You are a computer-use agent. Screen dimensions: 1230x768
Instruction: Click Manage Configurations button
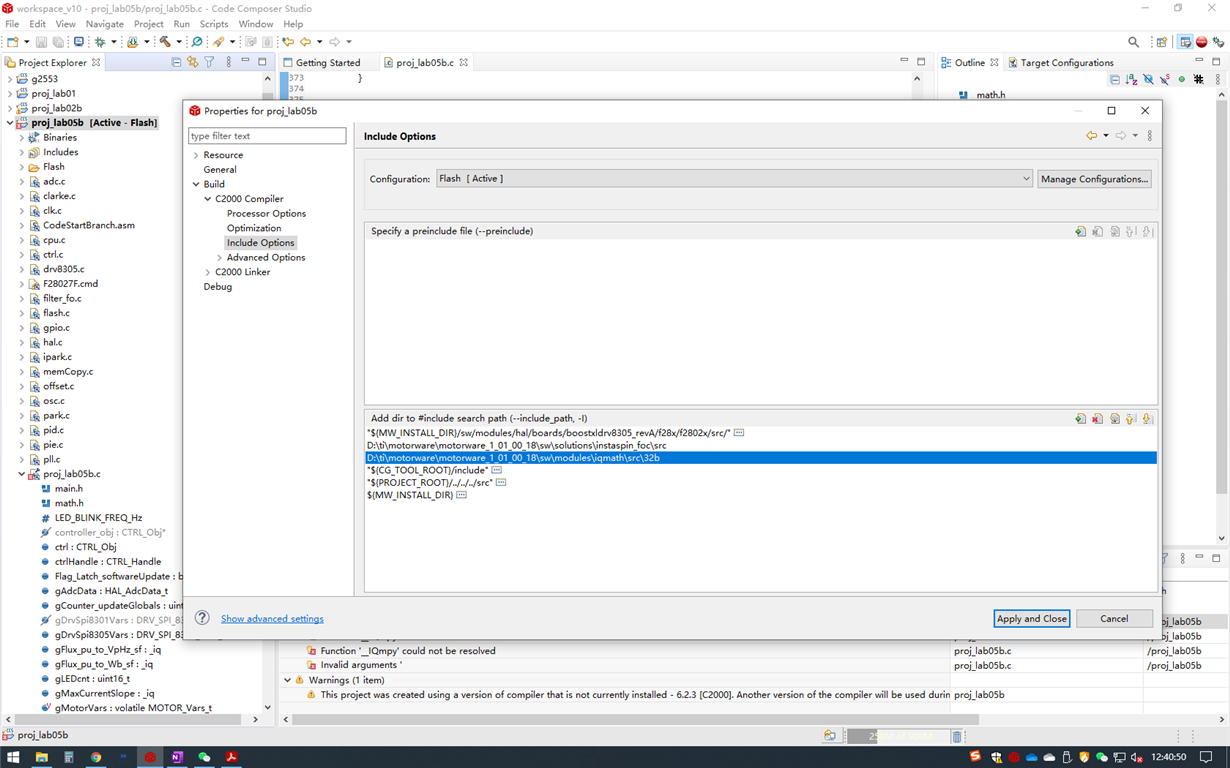pos(1094,179)
